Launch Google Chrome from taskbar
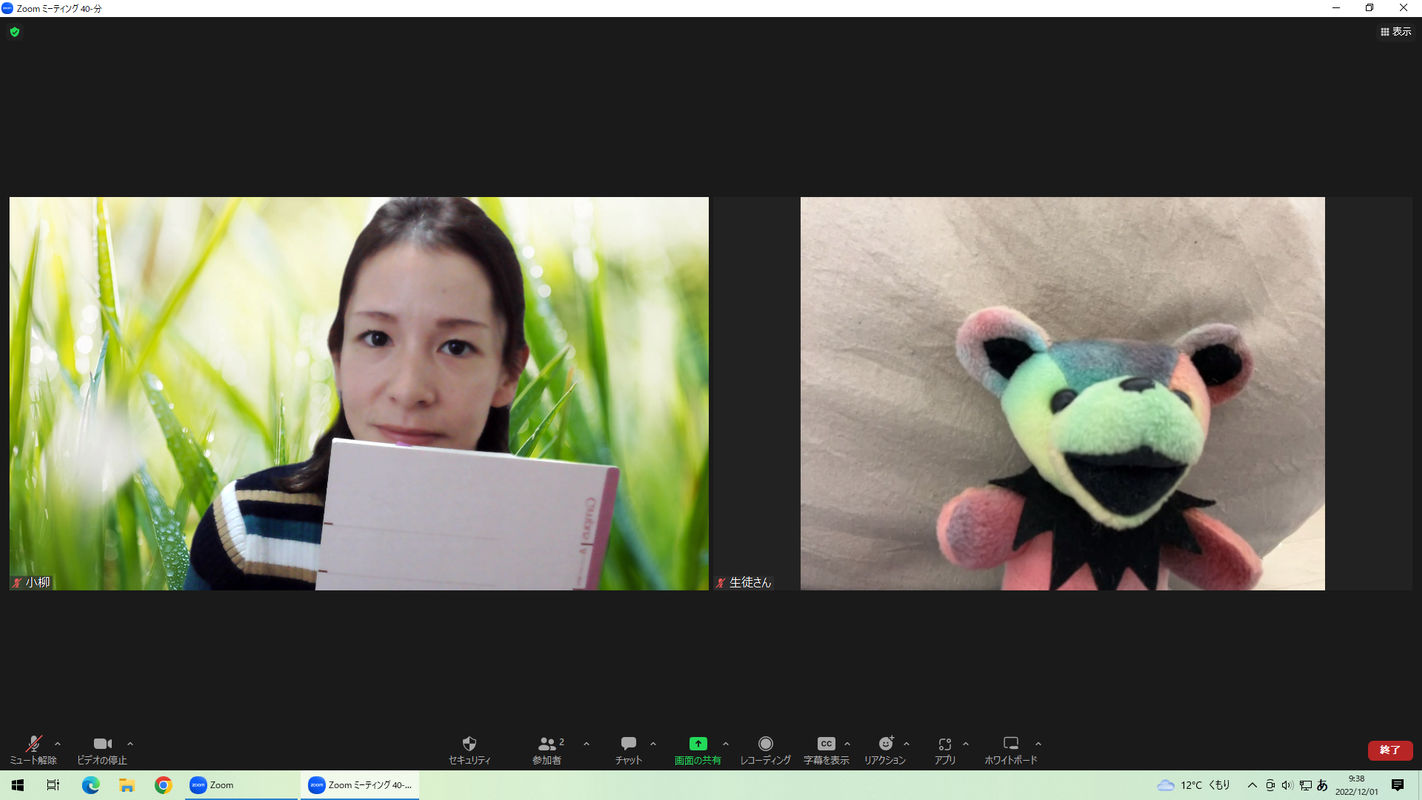 (x=163, y=785)
